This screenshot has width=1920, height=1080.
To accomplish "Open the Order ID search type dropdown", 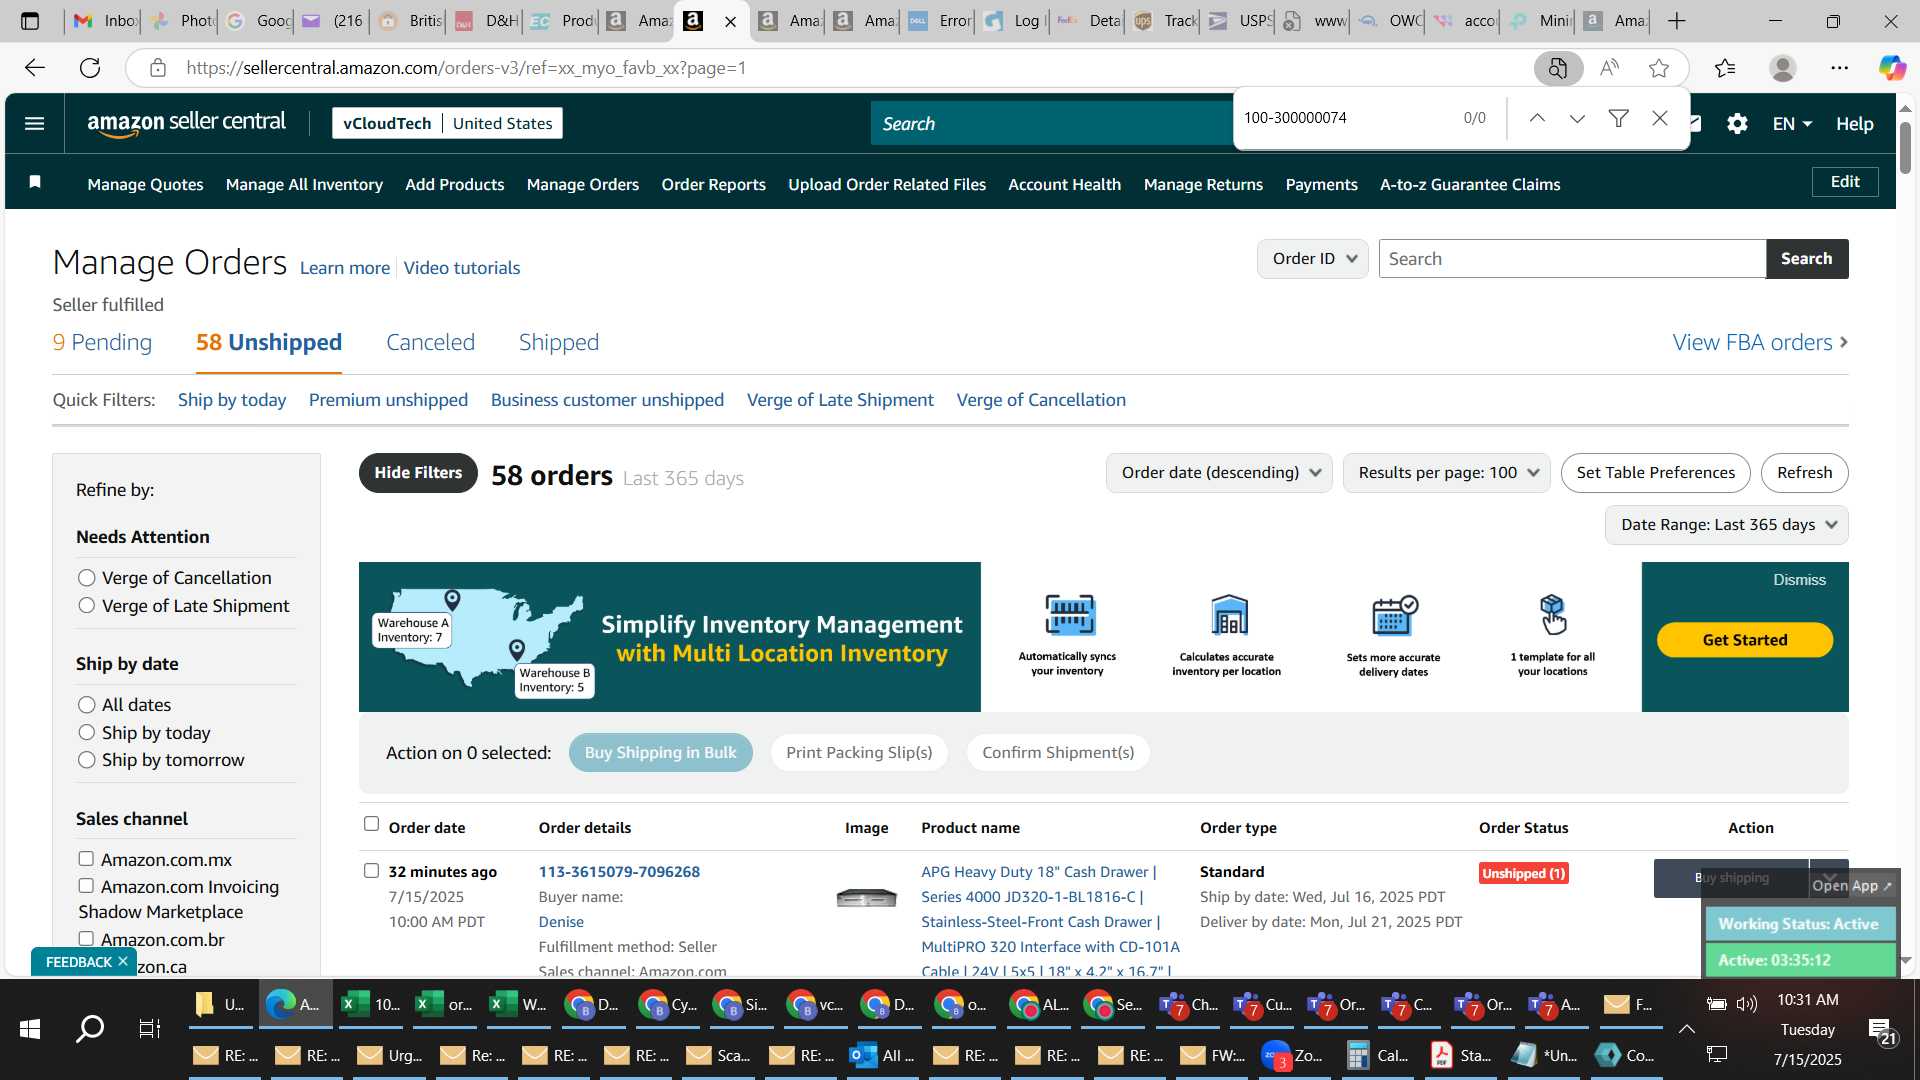I will (x=1313, y=259).
